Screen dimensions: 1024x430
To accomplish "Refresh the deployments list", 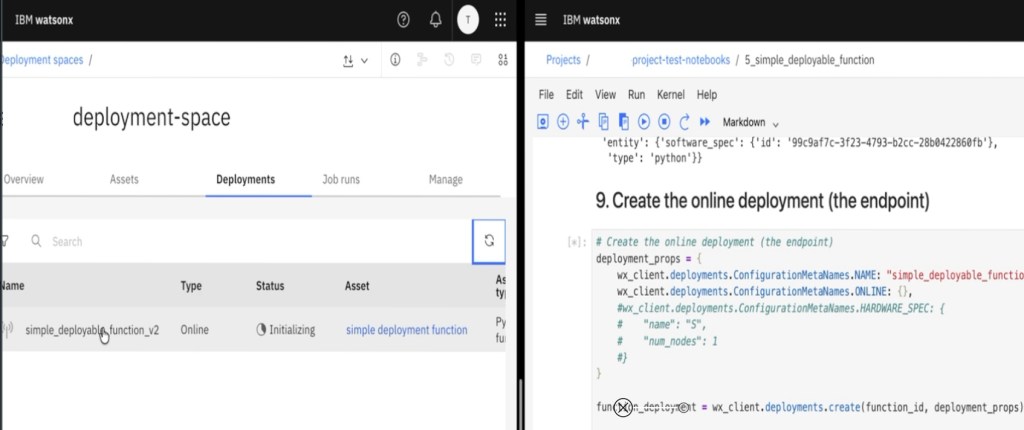I will (x=488, y=241).
